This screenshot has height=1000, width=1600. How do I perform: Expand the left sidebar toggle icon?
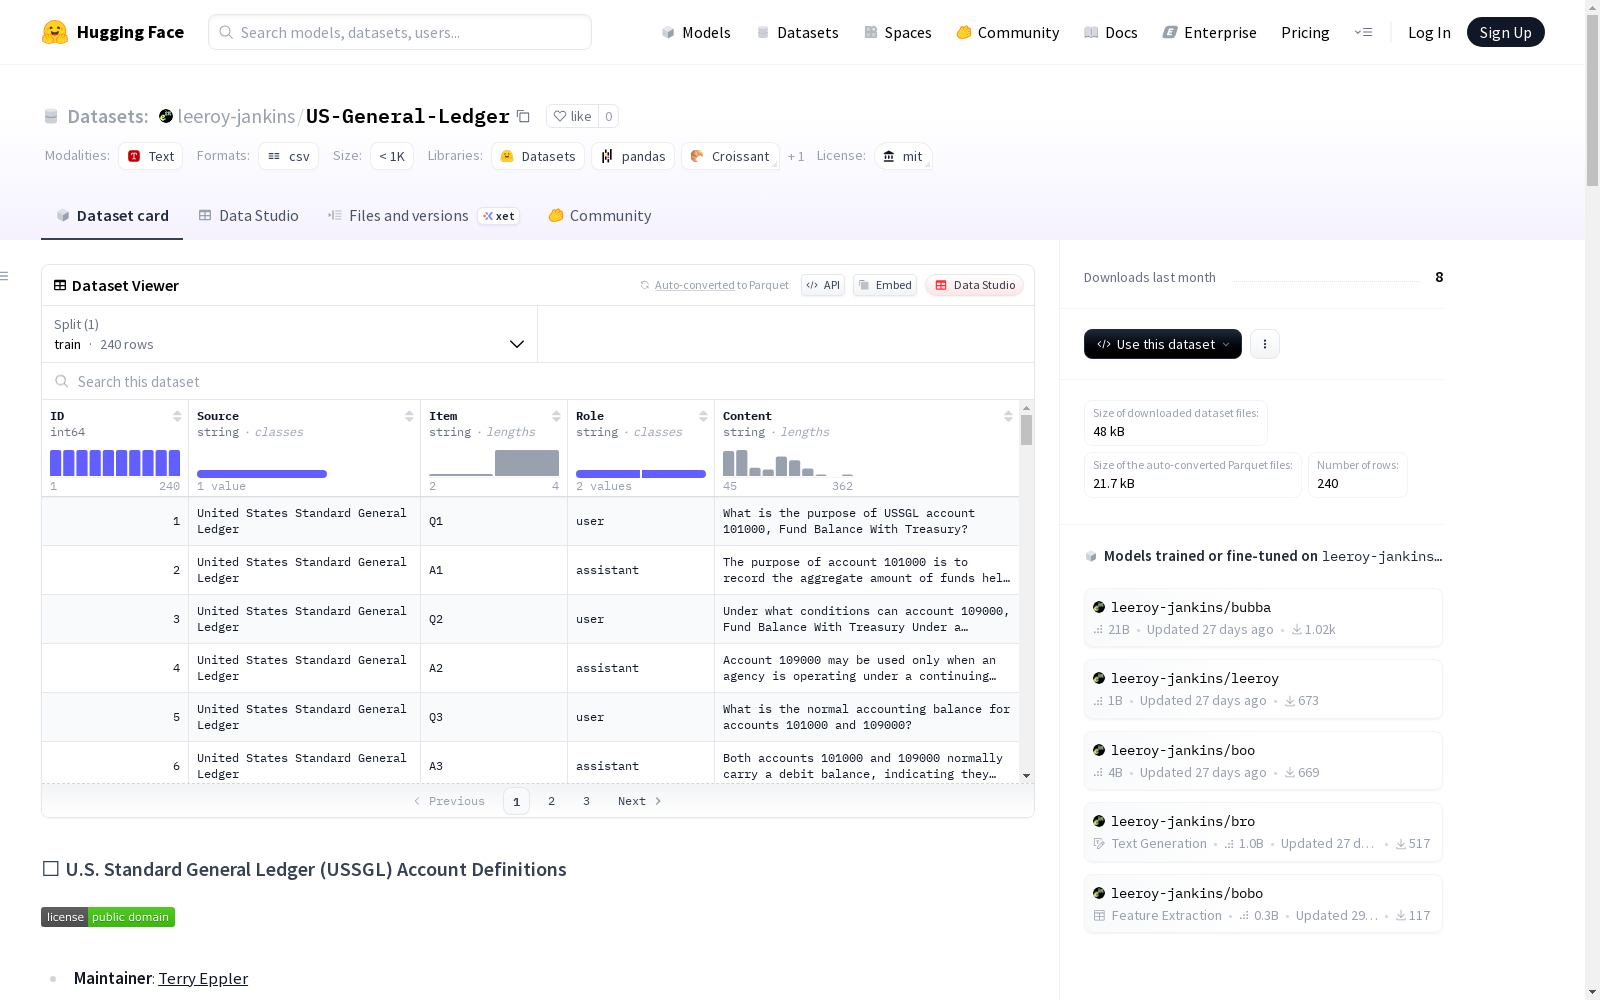click(x=5, y=276)
